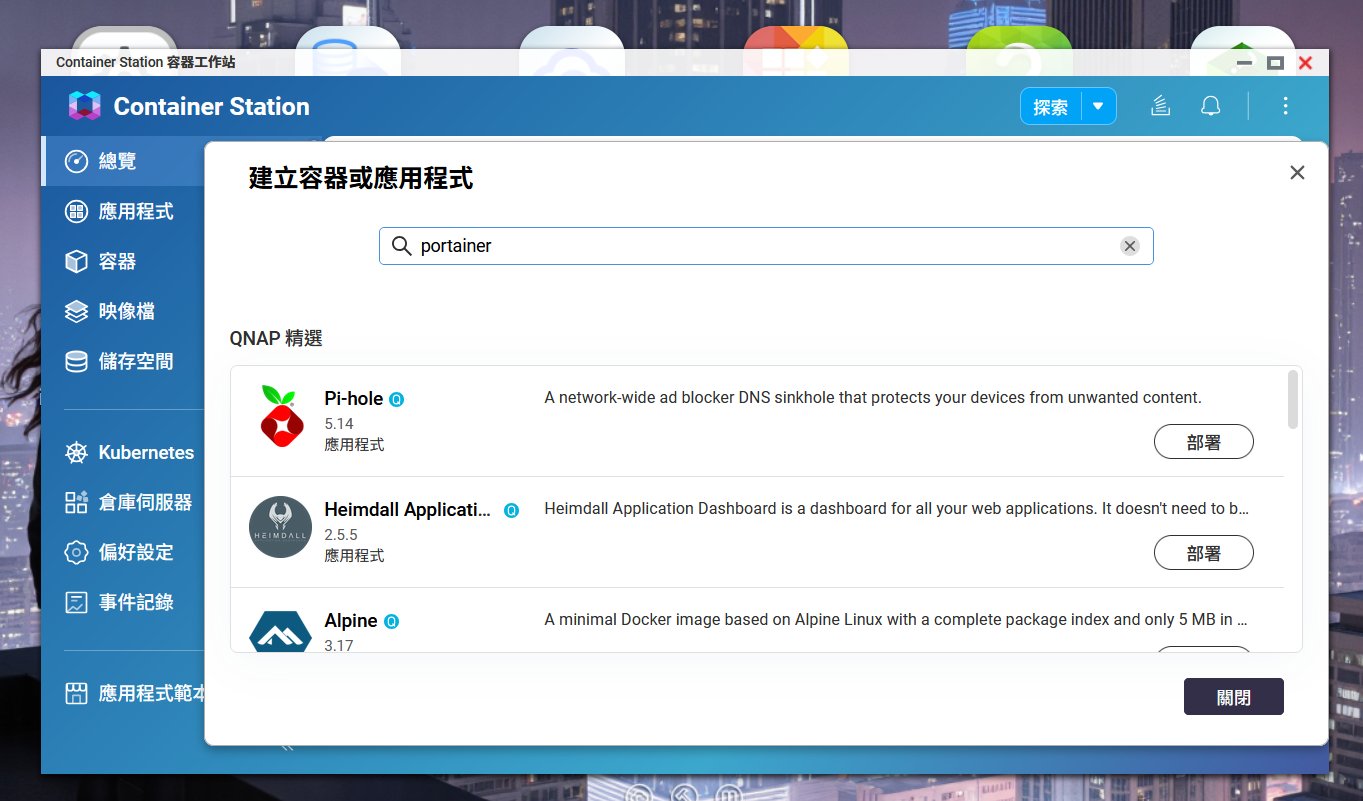Clear the search text with the X icon
Screen dimensions: 1363x801
click(x=1129, y=246)
